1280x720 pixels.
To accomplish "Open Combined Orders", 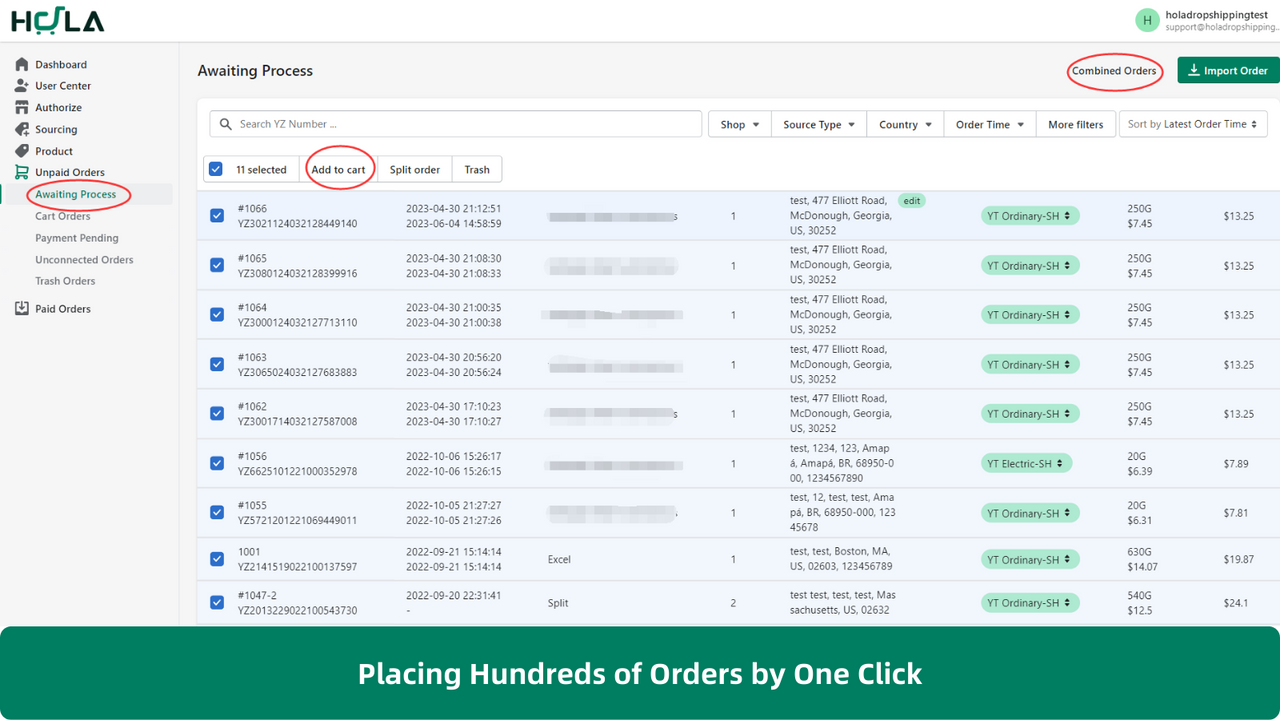I will click(x=1114, y=71).
